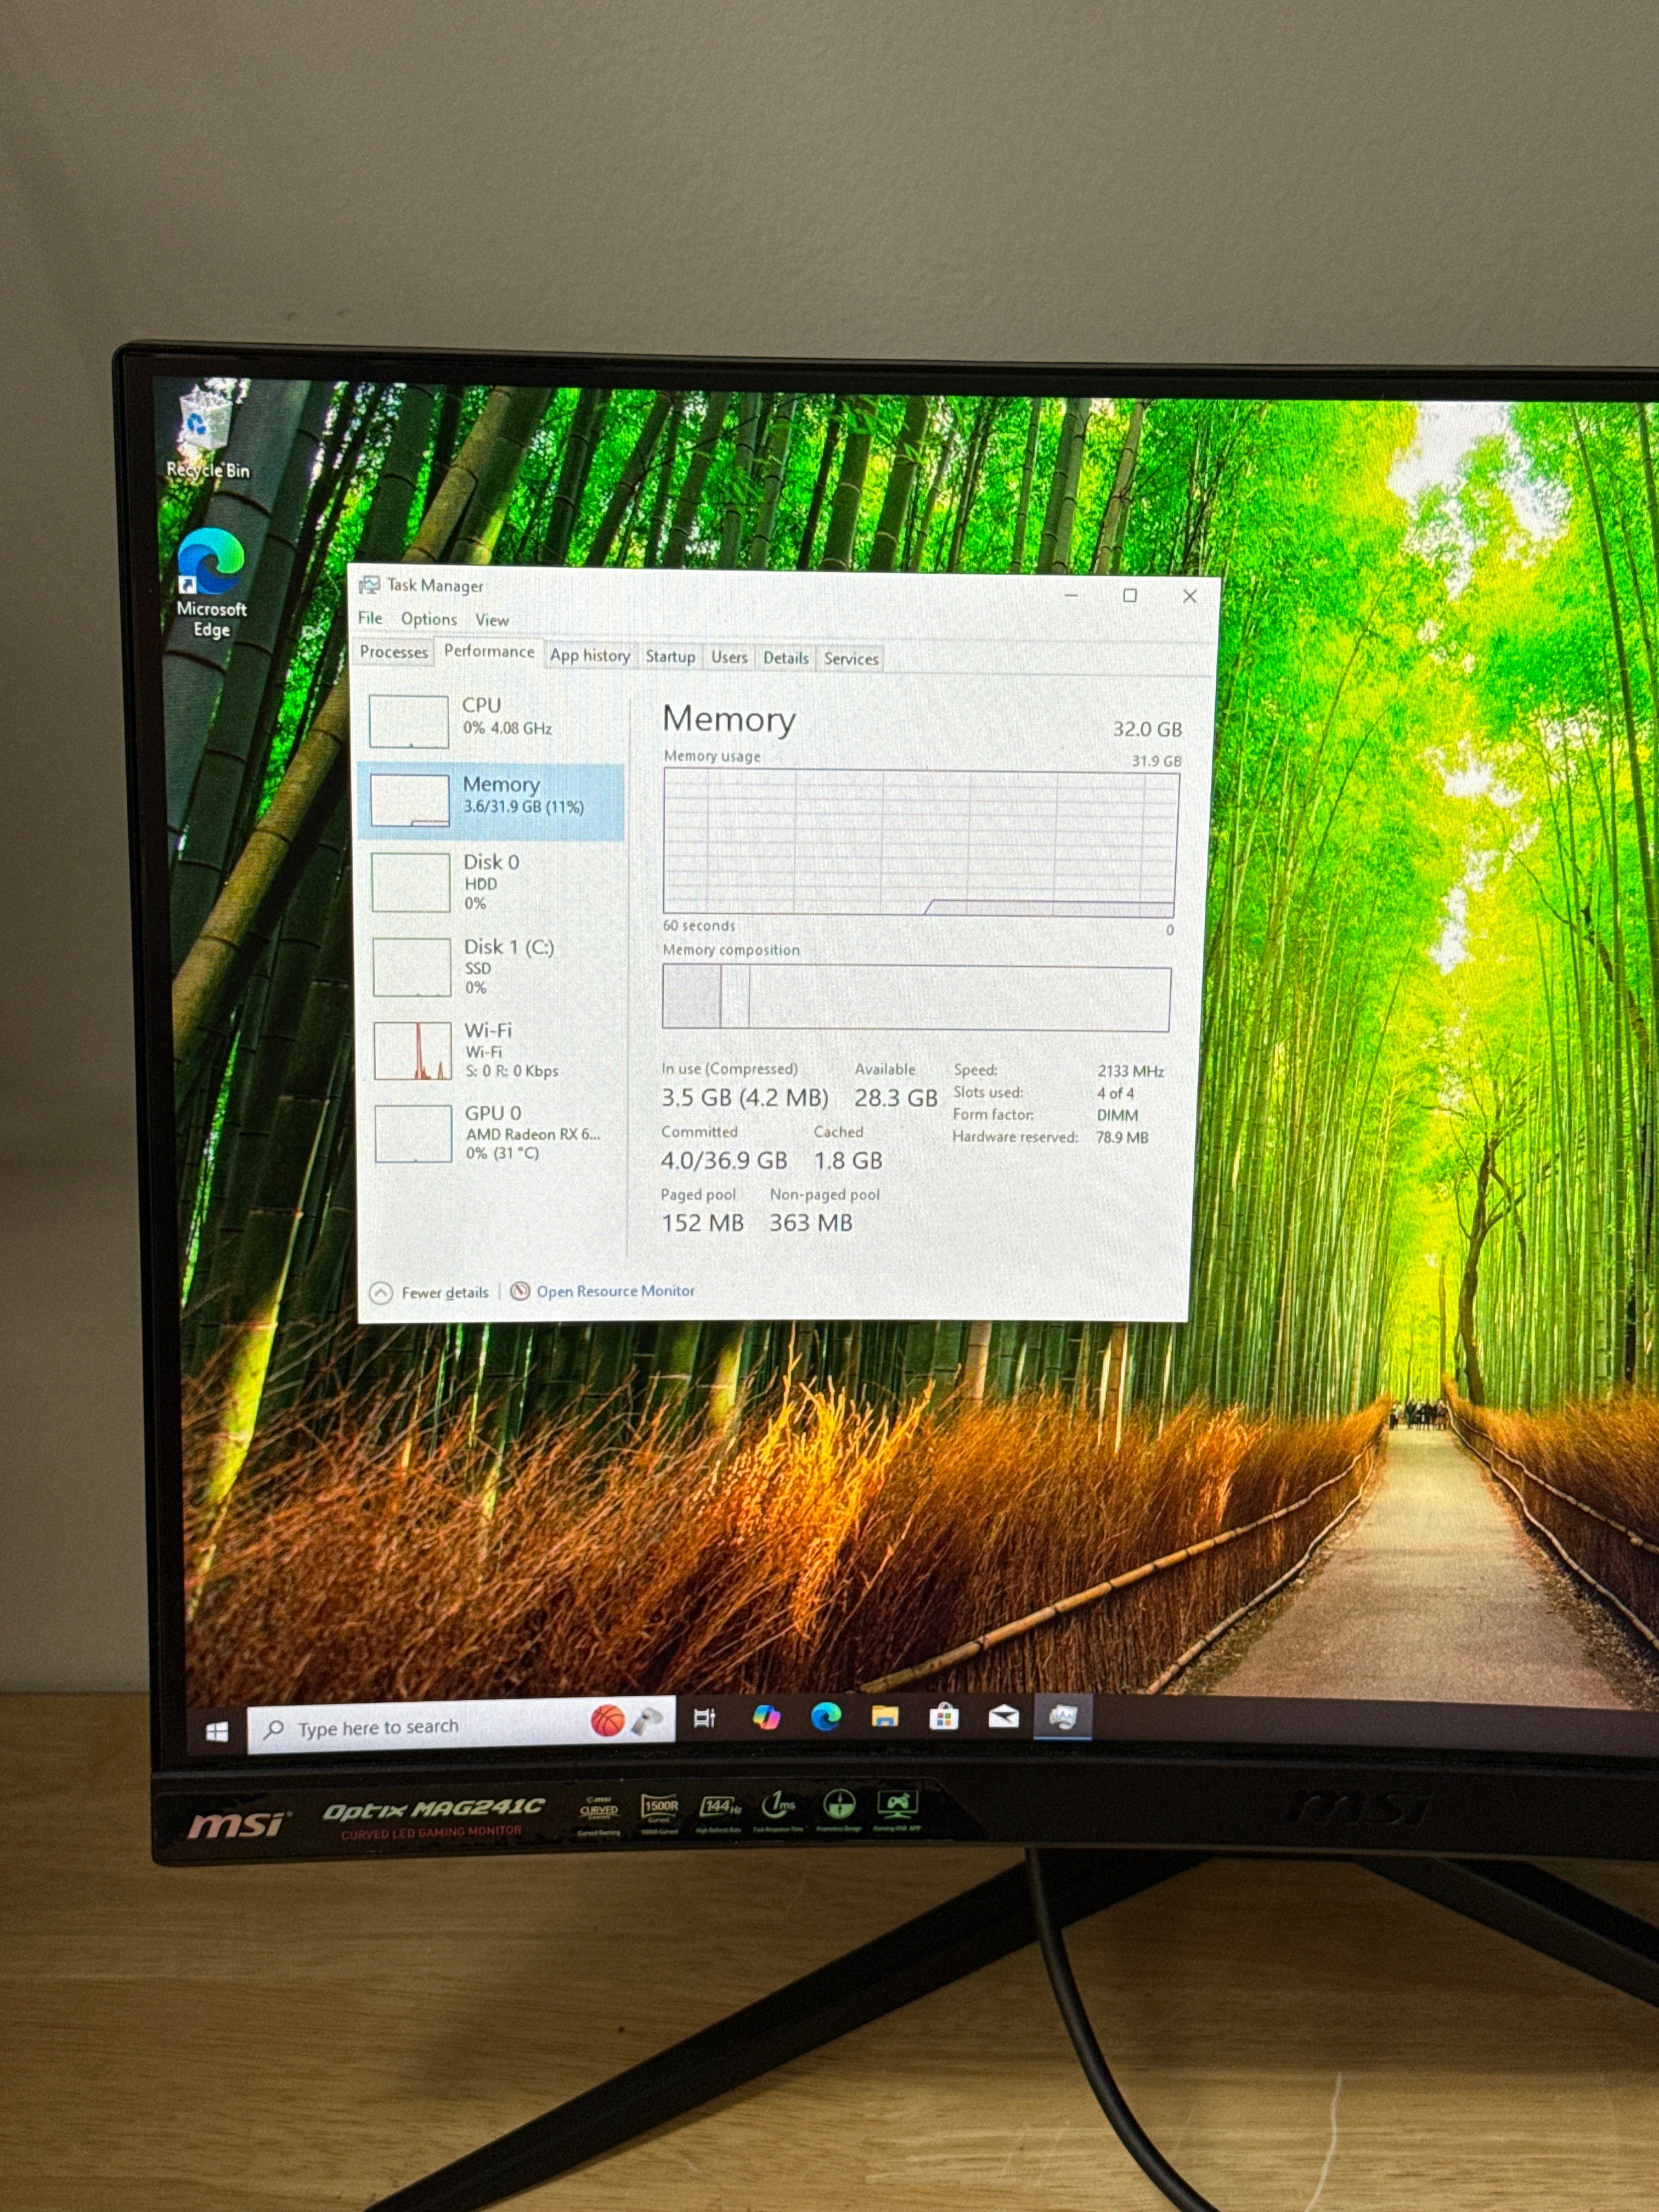Open the View menu in Task Manager
This screenshot has height=2212, width=1659.
pos(491,620)
